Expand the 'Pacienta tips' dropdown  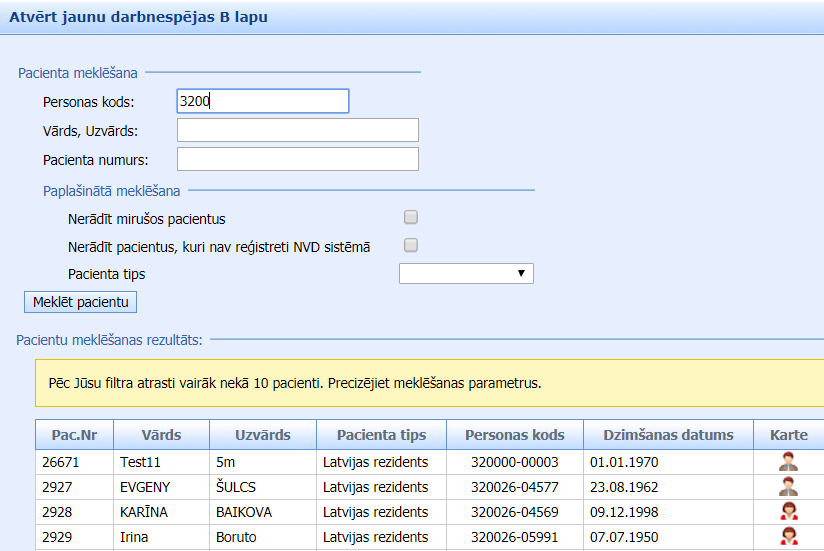(x=466, y=274)
